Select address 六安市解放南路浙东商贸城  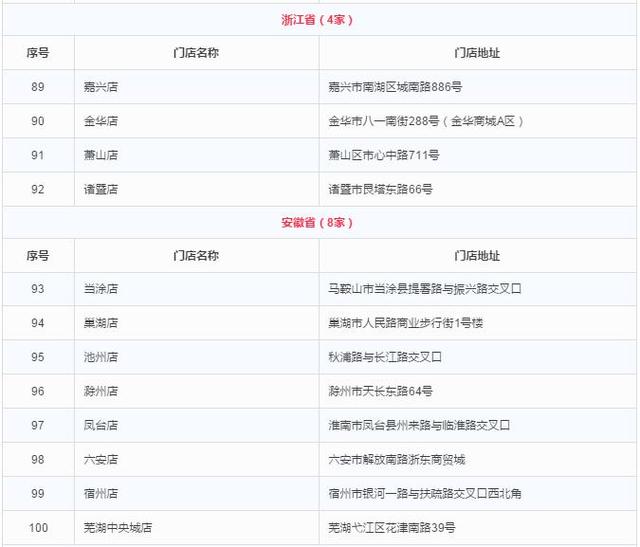(397, 460)
